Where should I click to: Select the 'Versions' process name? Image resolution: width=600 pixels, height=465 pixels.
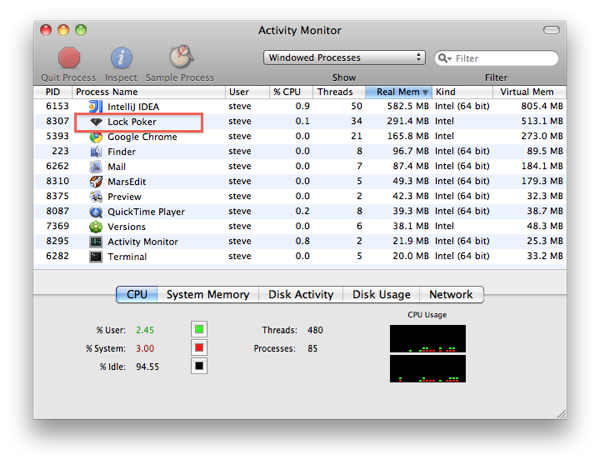click(127, 227)
